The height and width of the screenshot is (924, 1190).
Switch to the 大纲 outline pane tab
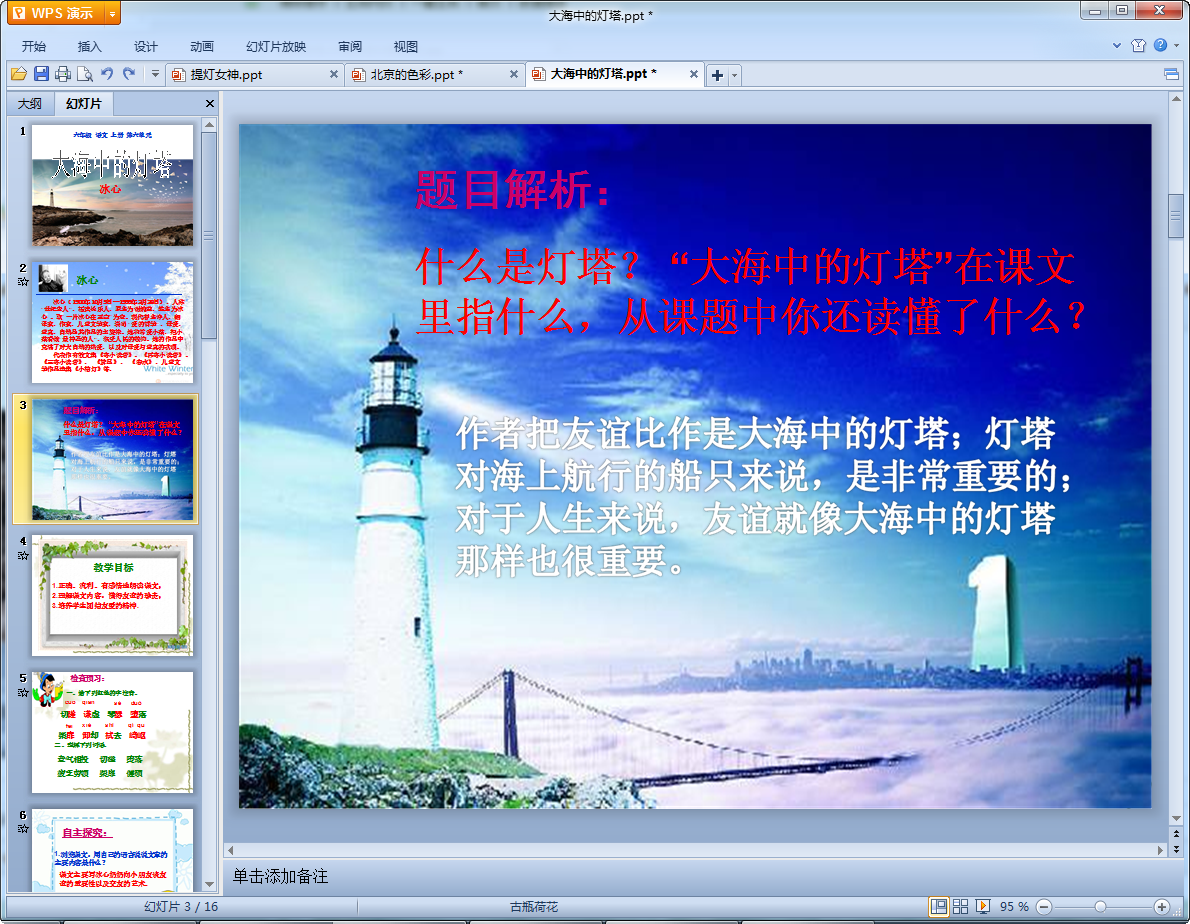(x=30, y=103)
